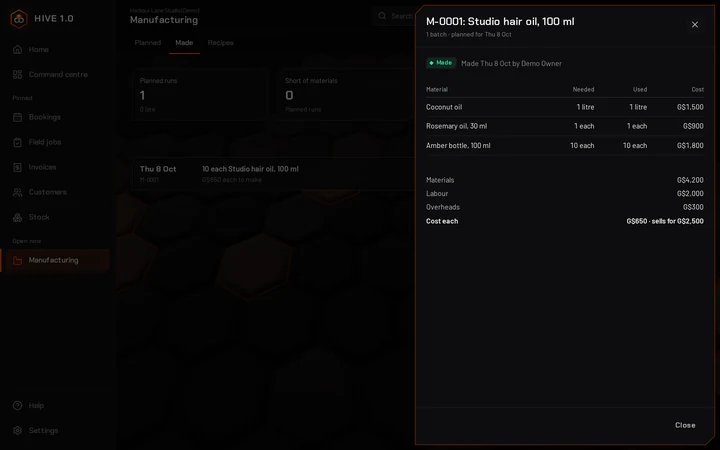Click the Cost each label

pos(442,221)
